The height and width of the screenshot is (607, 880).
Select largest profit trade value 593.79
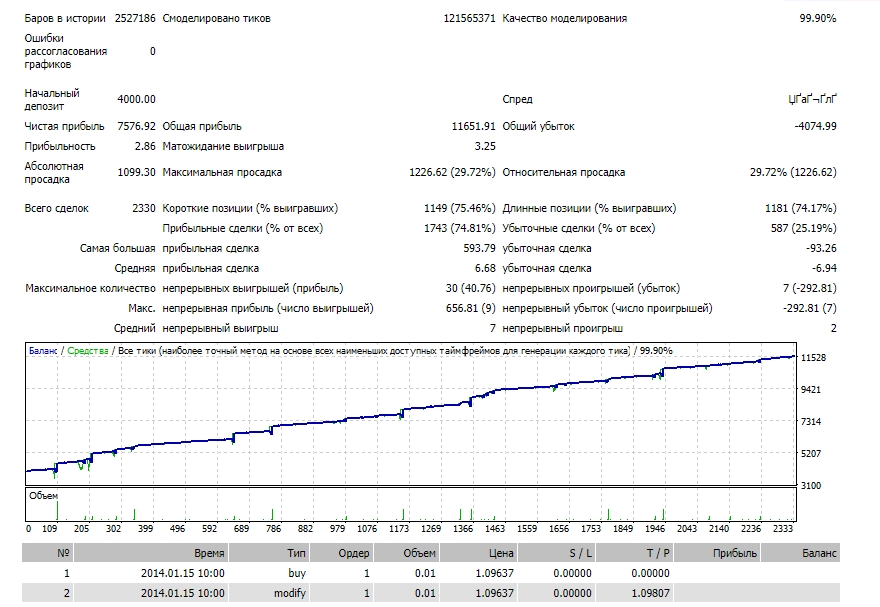[x=479, y=248]
